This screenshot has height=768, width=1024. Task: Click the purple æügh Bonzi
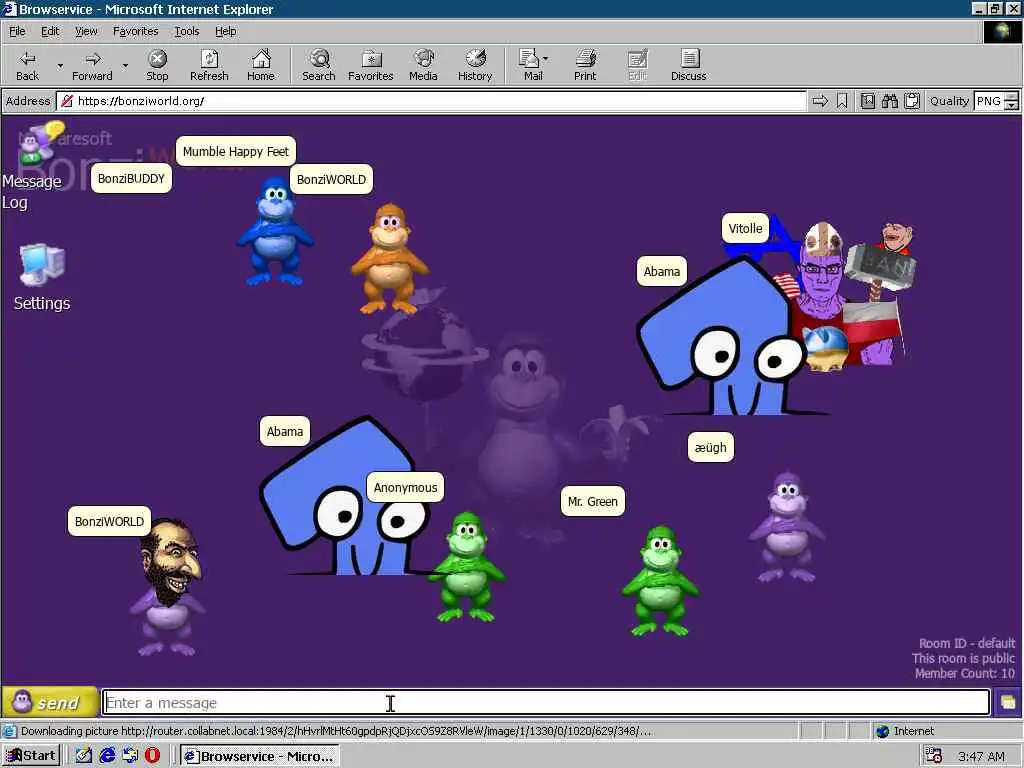point(787,528)
